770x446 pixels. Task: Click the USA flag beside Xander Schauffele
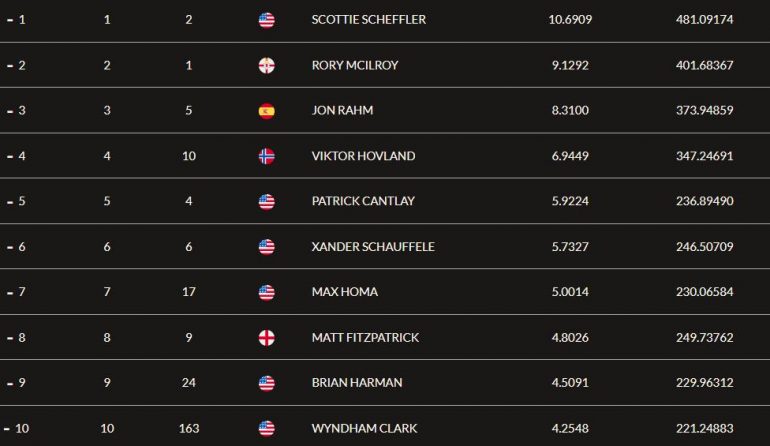click(267, 247)
